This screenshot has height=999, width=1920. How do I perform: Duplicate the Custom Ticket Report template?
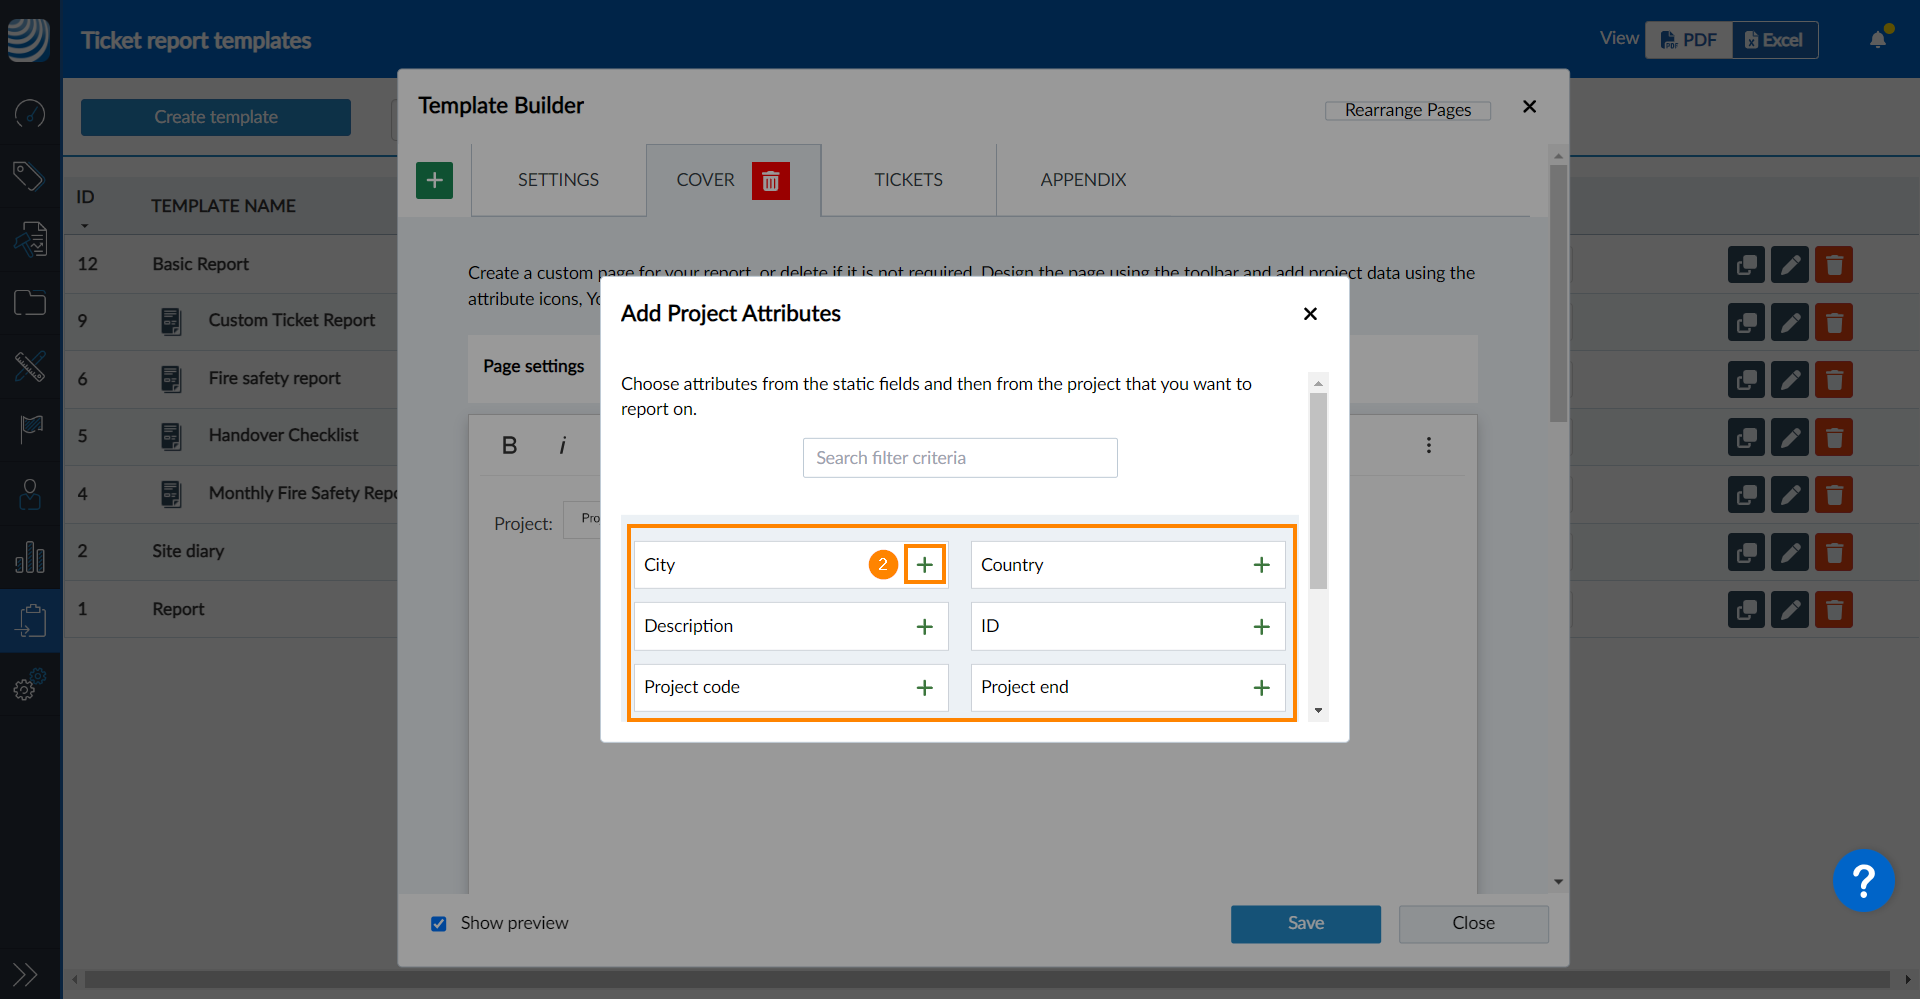point(1746,323)
